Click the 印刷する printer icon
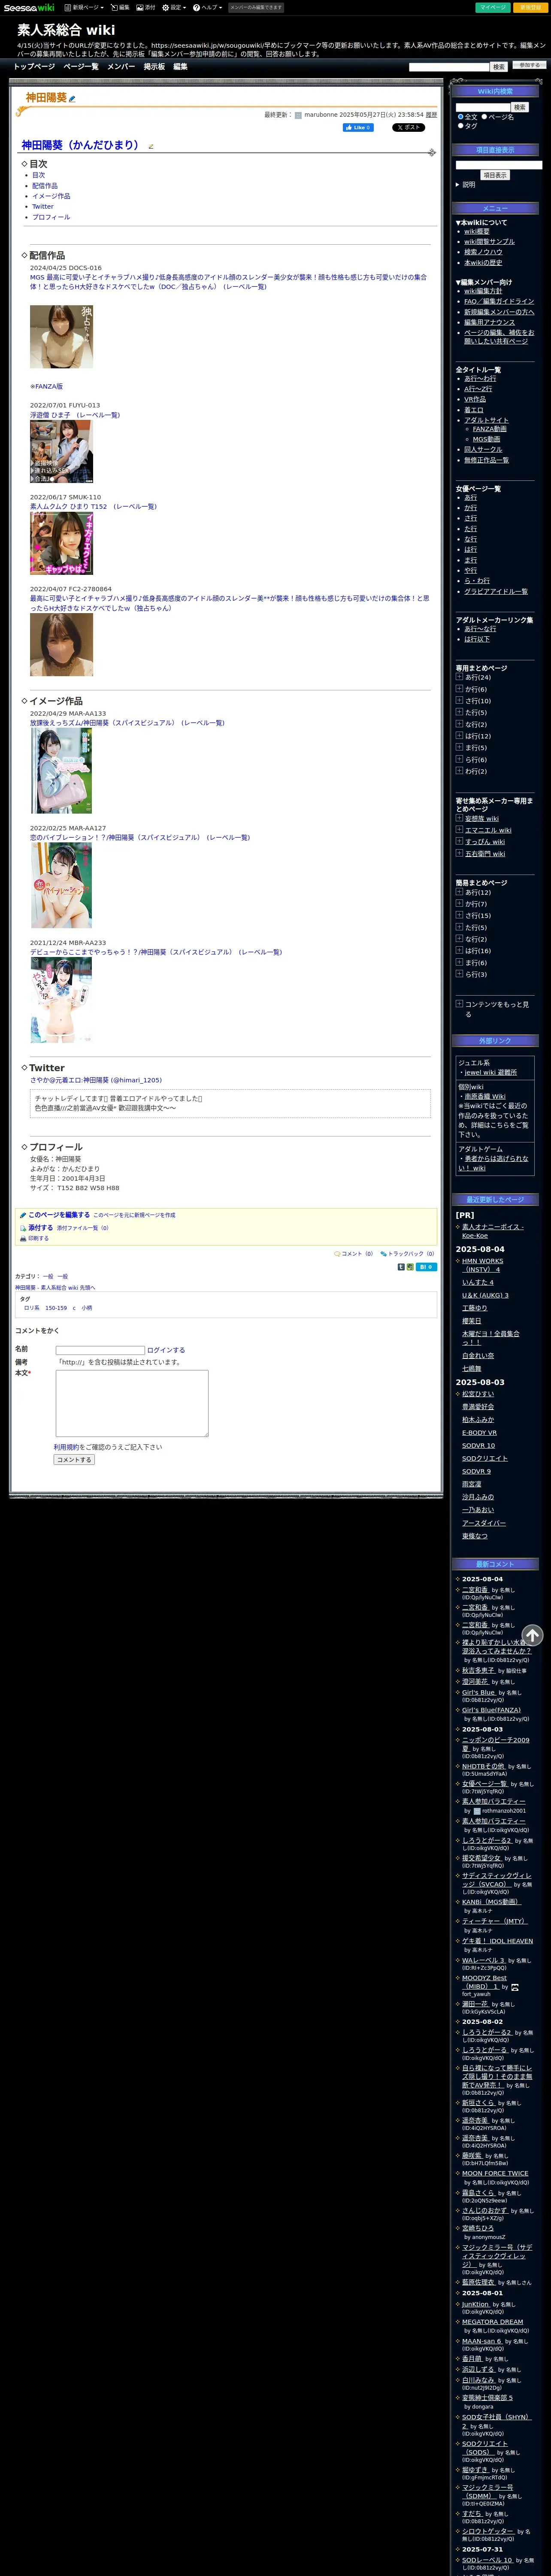The height and width of the screenshot is (2576, 551). pyautogui.click(x=23, y=1238)
